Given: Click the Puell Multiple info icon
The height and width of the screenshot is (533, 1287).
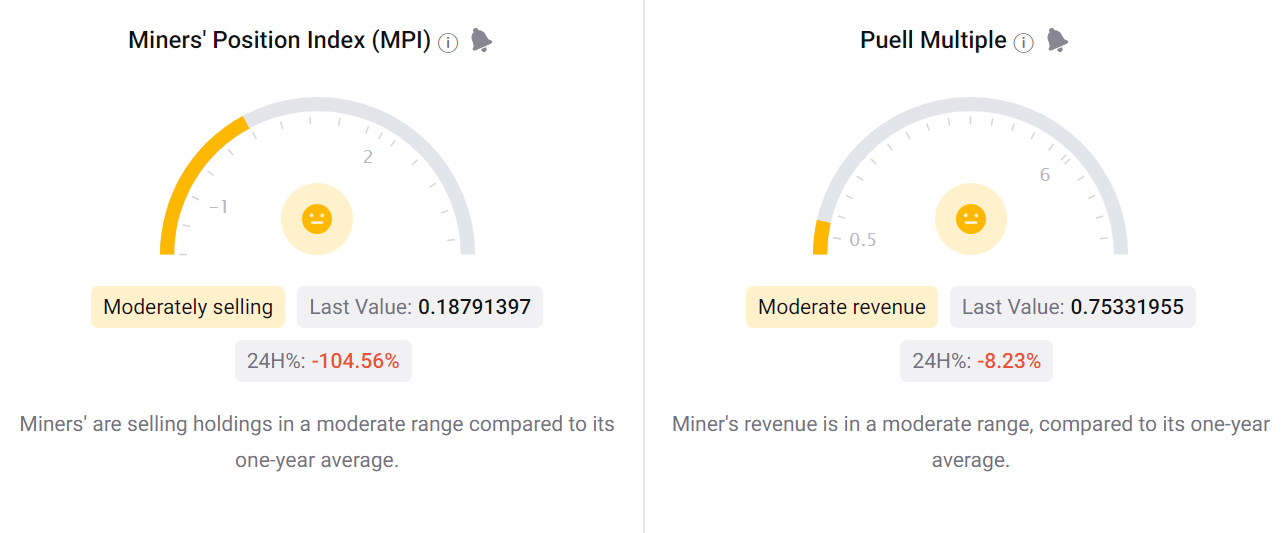Looking at the screenshot, I should pyautogui.click(x=1023, y=42).
